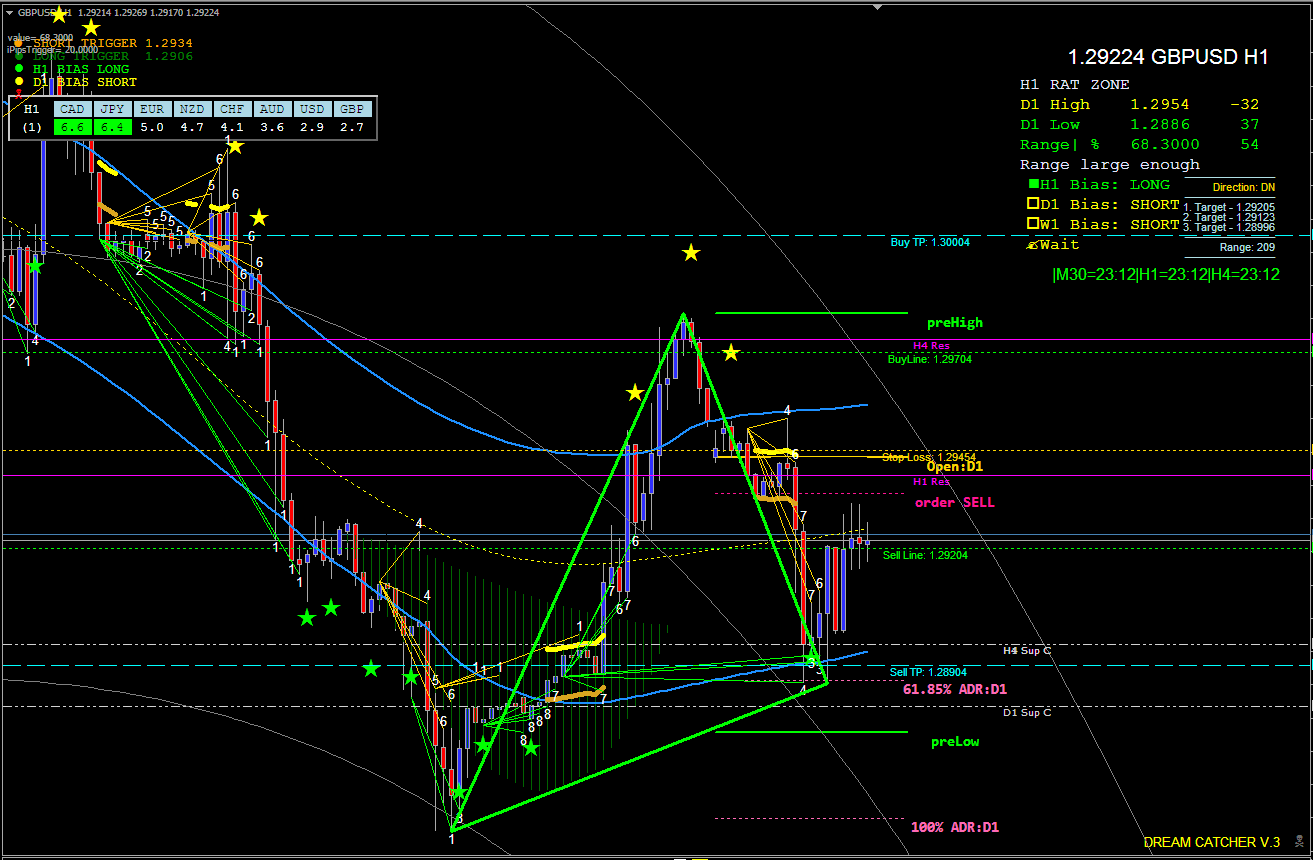Image resolution: width=1313 pixels, height=860 pixels.
Task: Click the yellow star above the preHigh line
Action: pos(690,253)
